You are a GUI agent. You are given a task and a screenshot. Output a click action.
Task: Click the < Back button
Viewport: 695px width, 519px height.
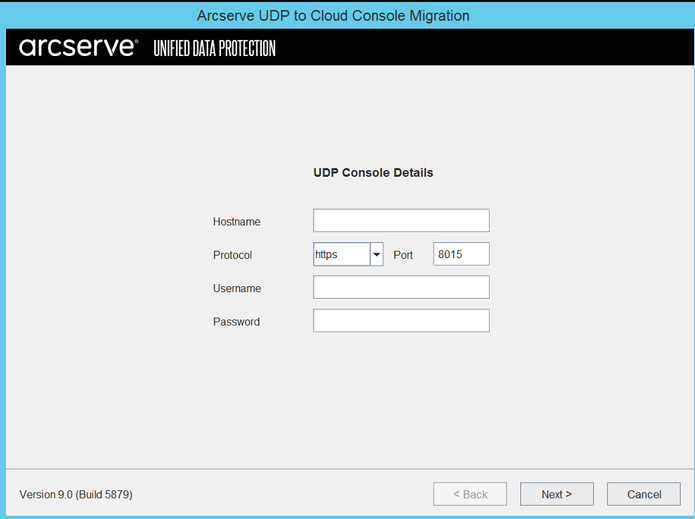tap(470, 494)
